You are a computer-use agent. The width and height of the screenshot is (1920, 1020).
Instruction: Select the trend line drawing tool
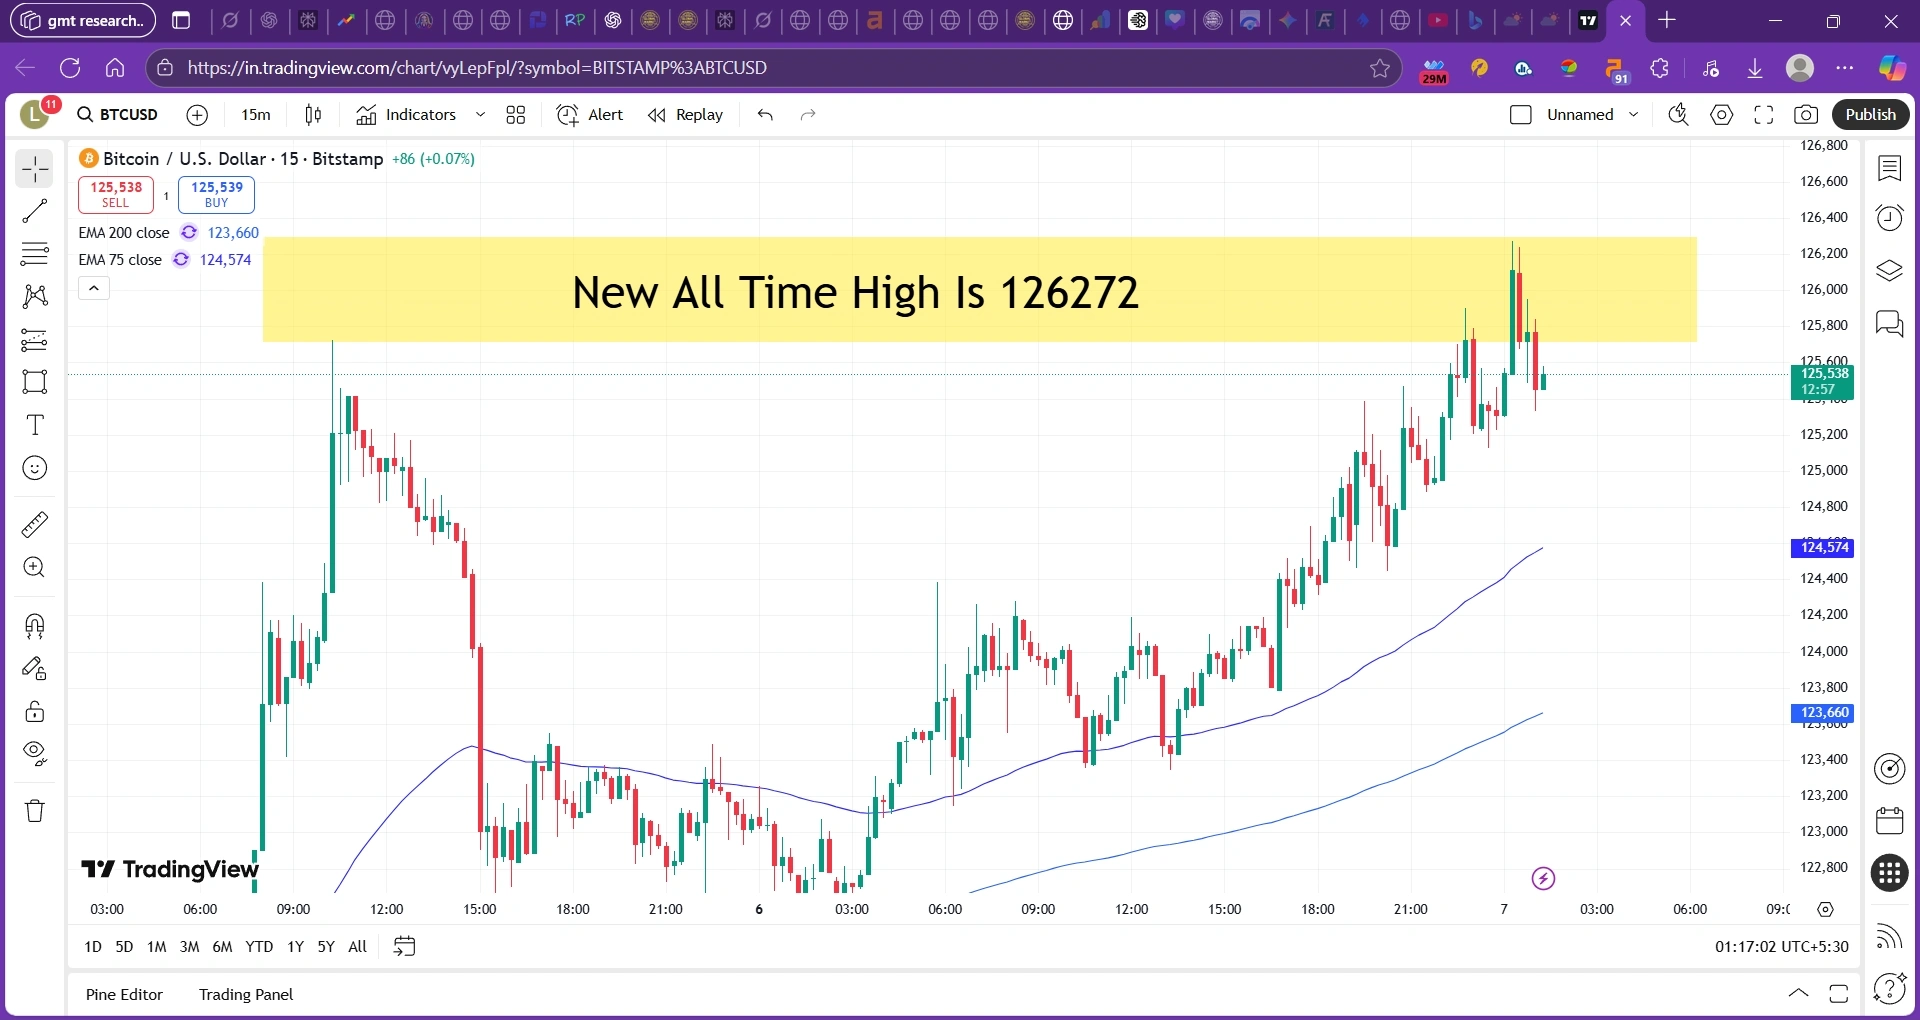pos(35,211)
